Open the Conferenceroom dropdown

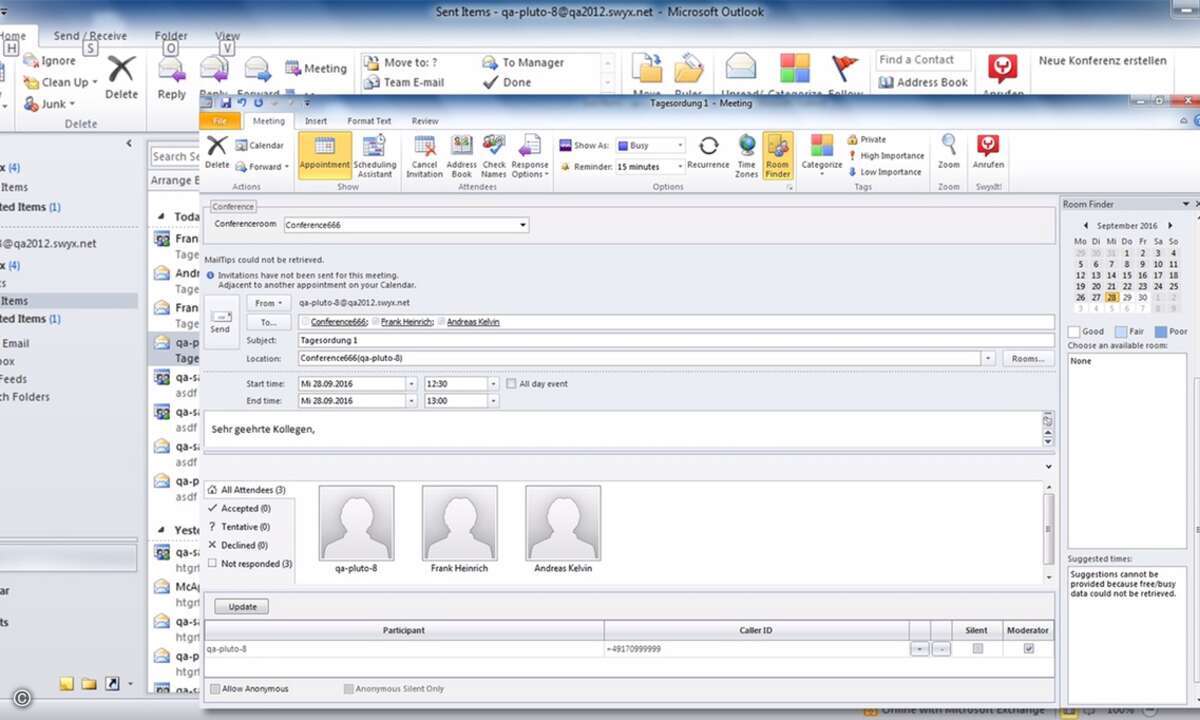(522, 225)
